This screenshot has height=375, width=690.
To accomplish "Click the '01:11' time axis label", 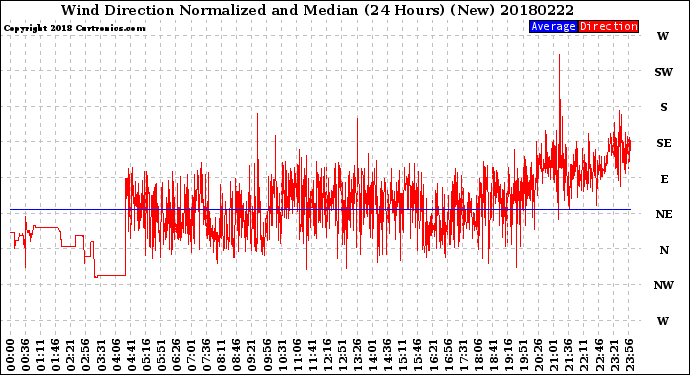I will pyautogui.click(x=41, y=355).
